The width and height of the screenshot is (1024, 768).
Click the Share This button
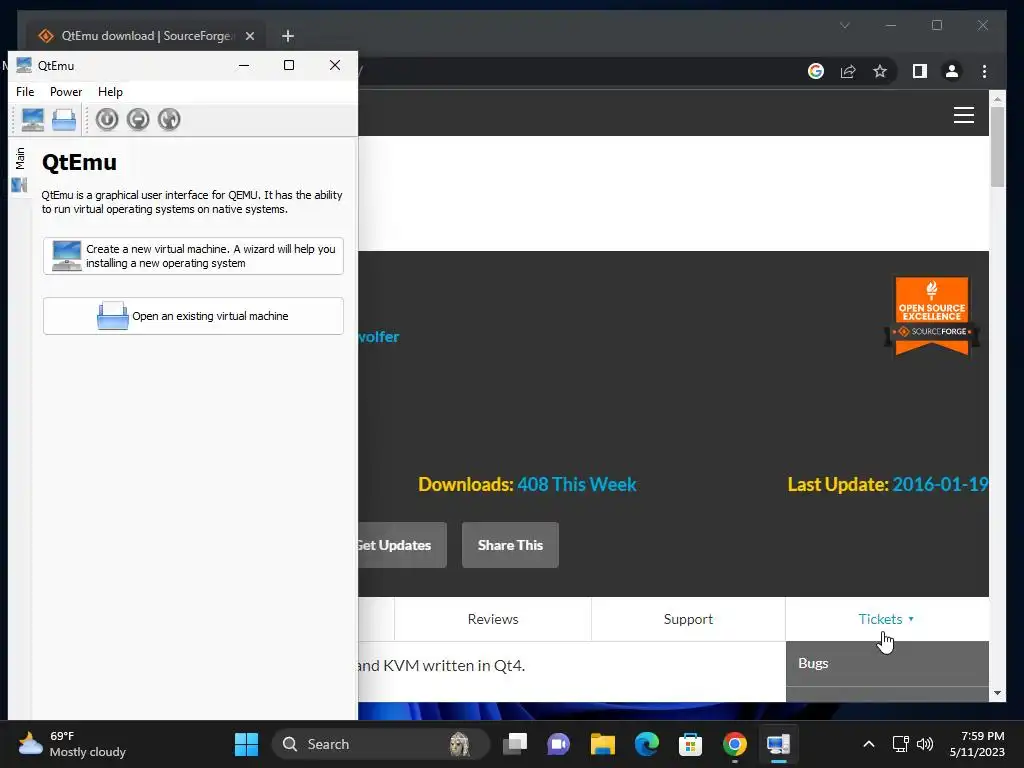pyautogui.click(x=510, y=545)
